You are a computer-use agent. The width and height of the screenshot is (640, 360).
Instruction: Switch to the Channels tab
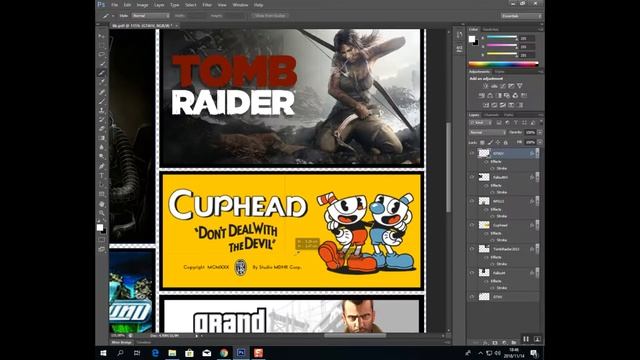coord(491,115)
